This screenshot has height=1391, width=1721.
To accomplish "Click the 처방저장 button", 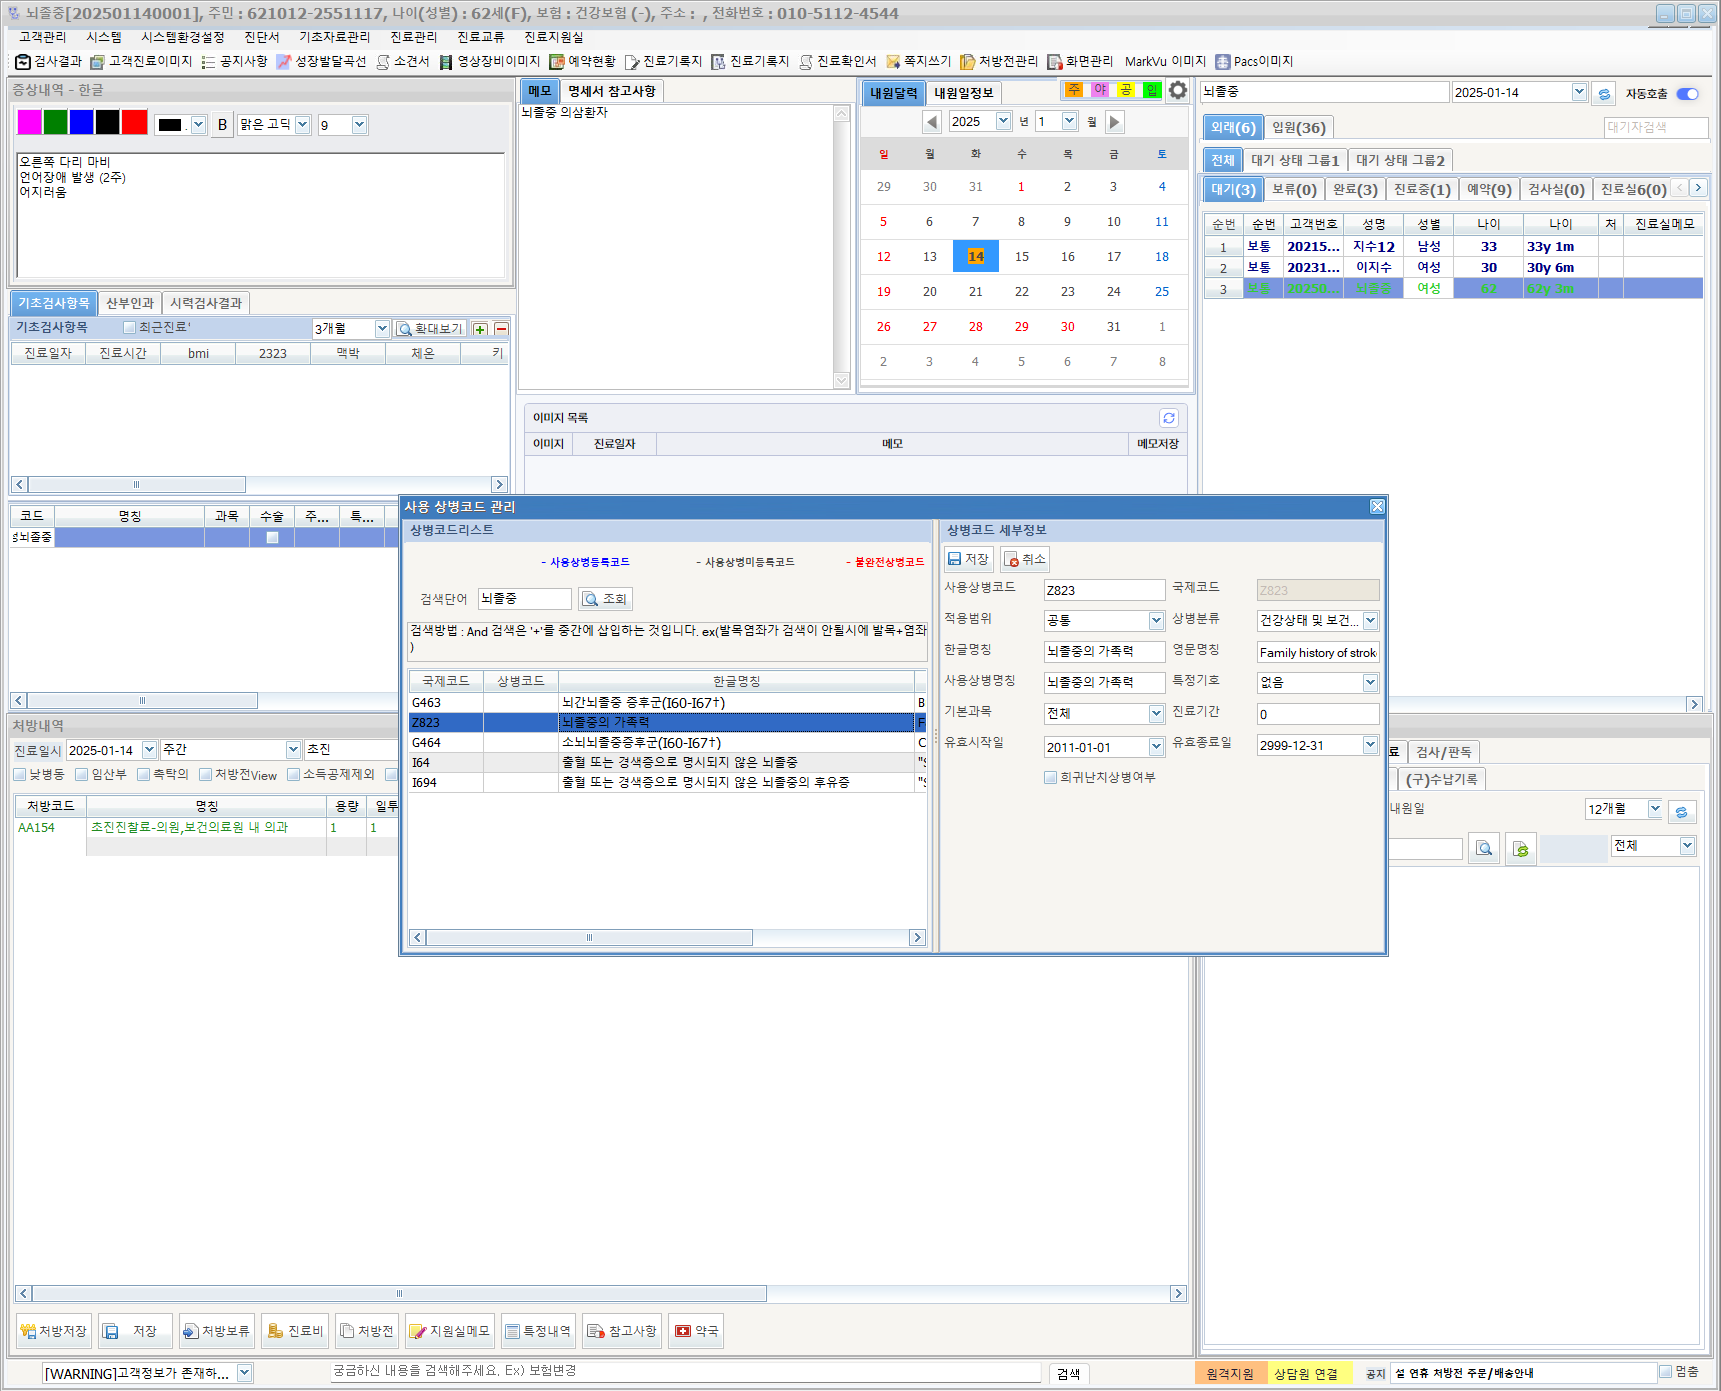I will coord(54,1331).
